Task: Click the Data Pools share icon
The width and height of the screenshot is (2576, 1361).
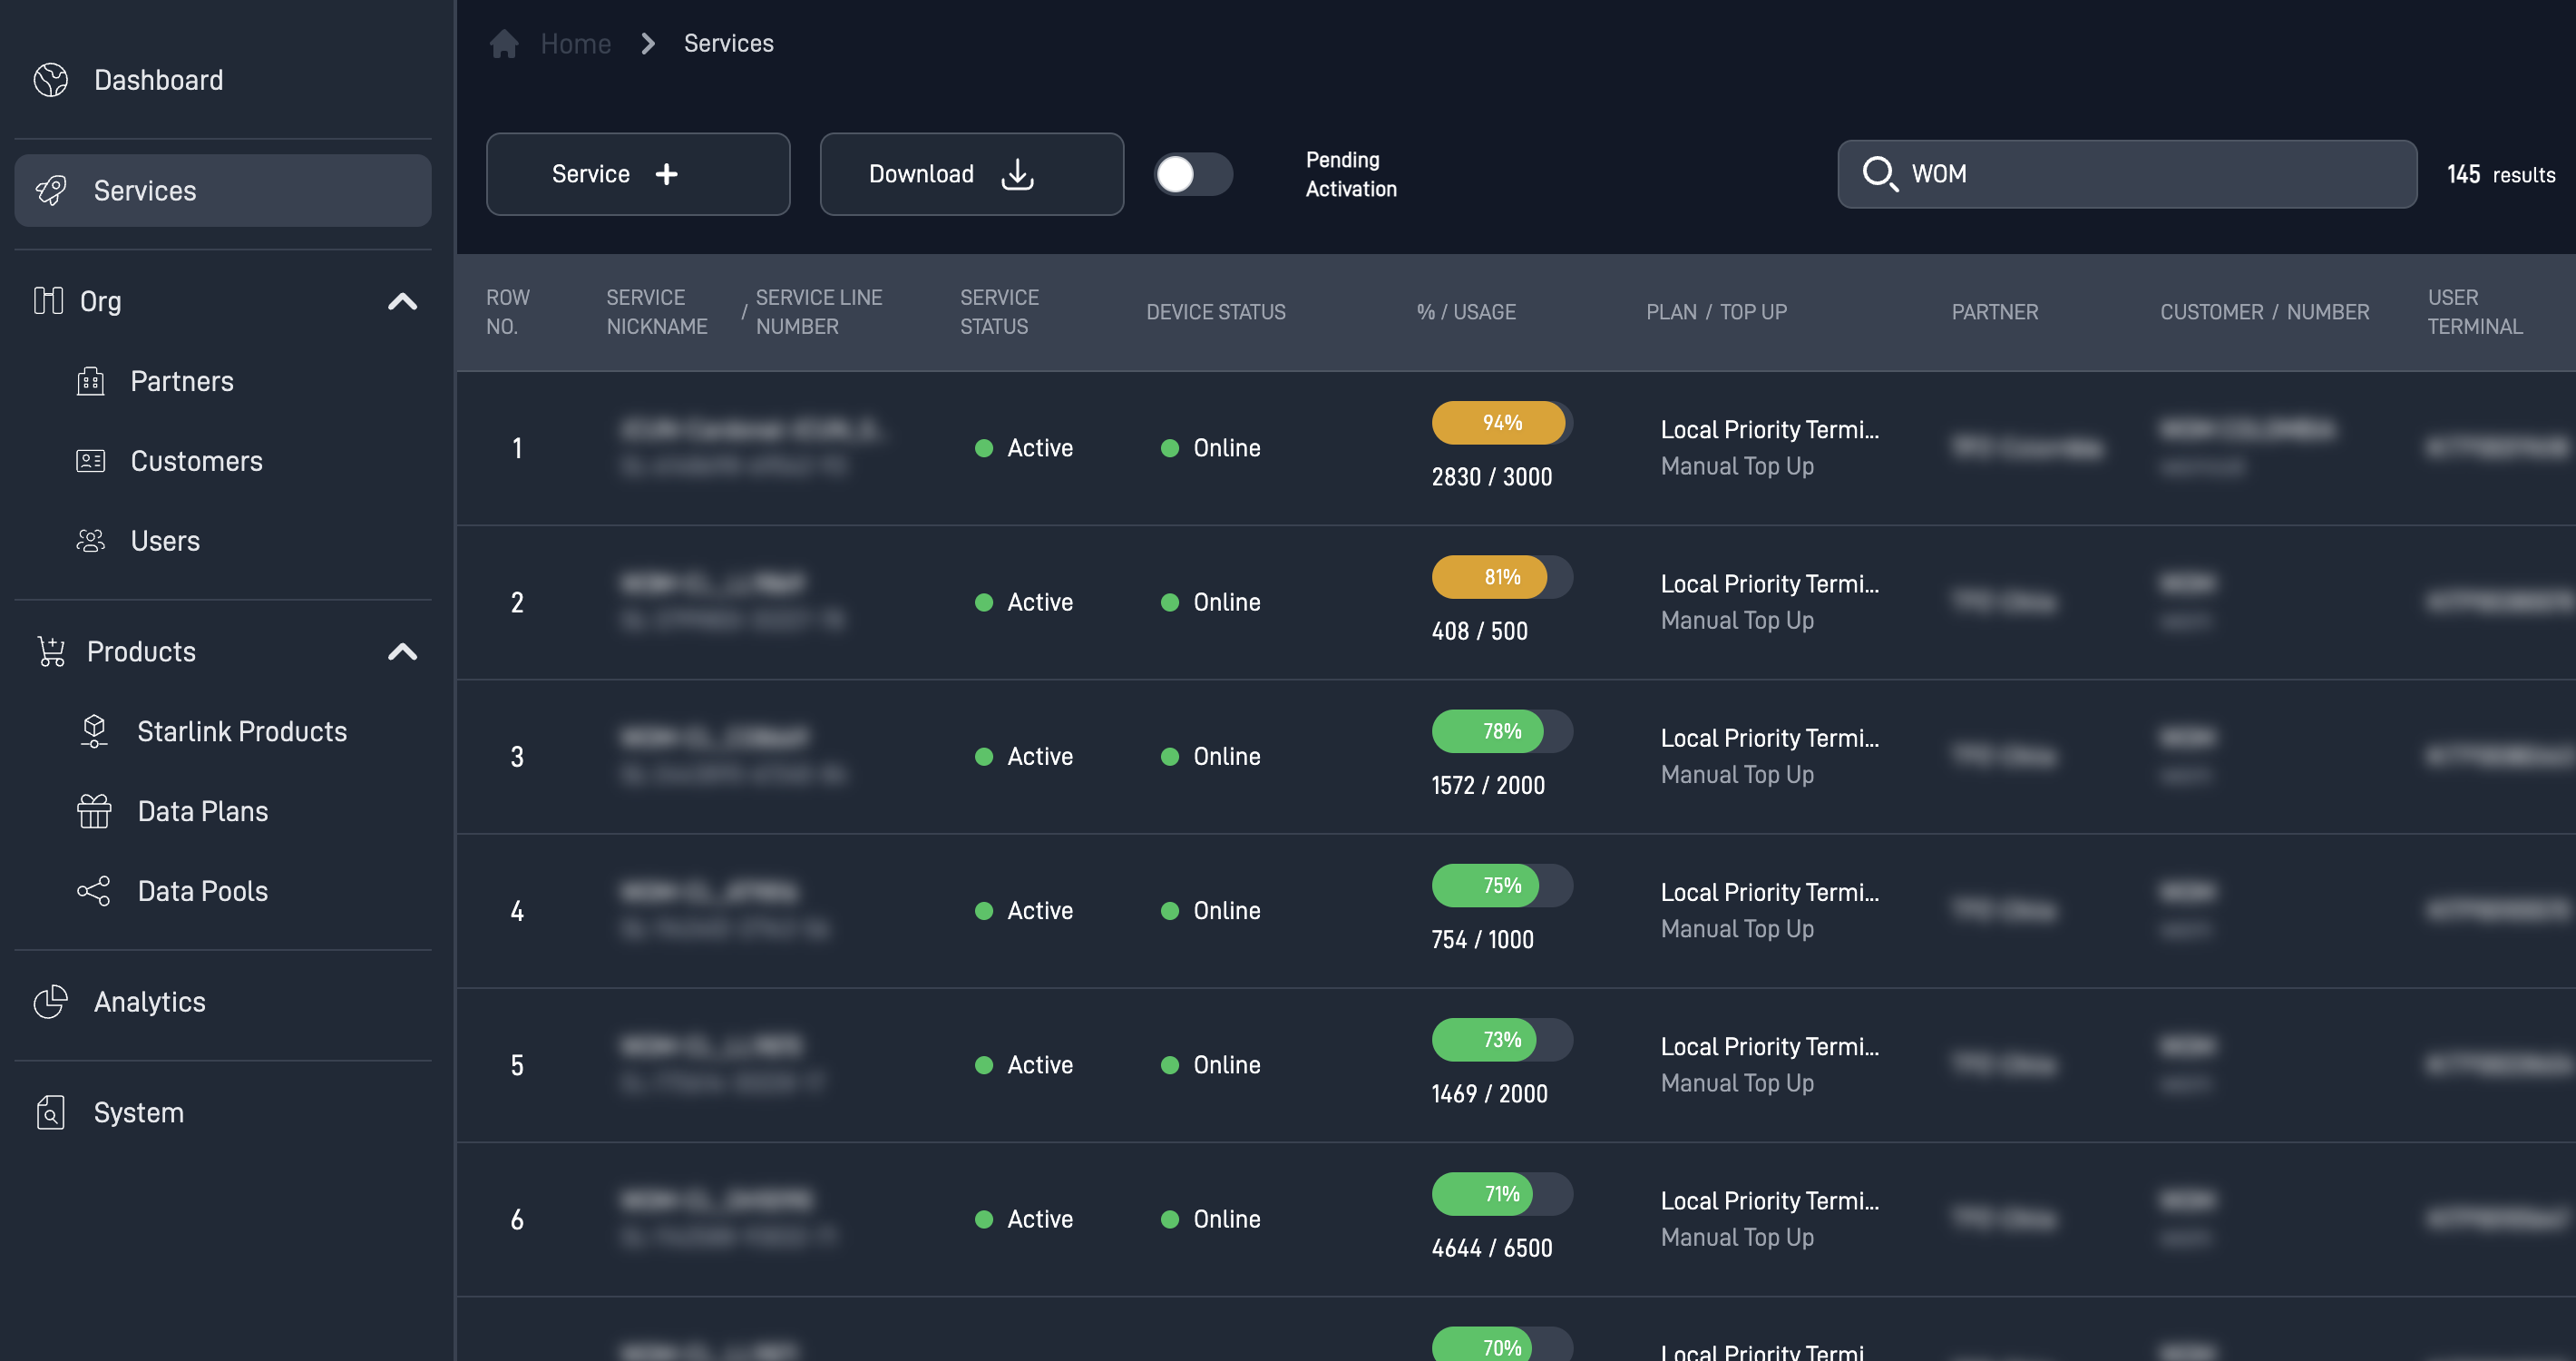Action: tap(93, 891)
